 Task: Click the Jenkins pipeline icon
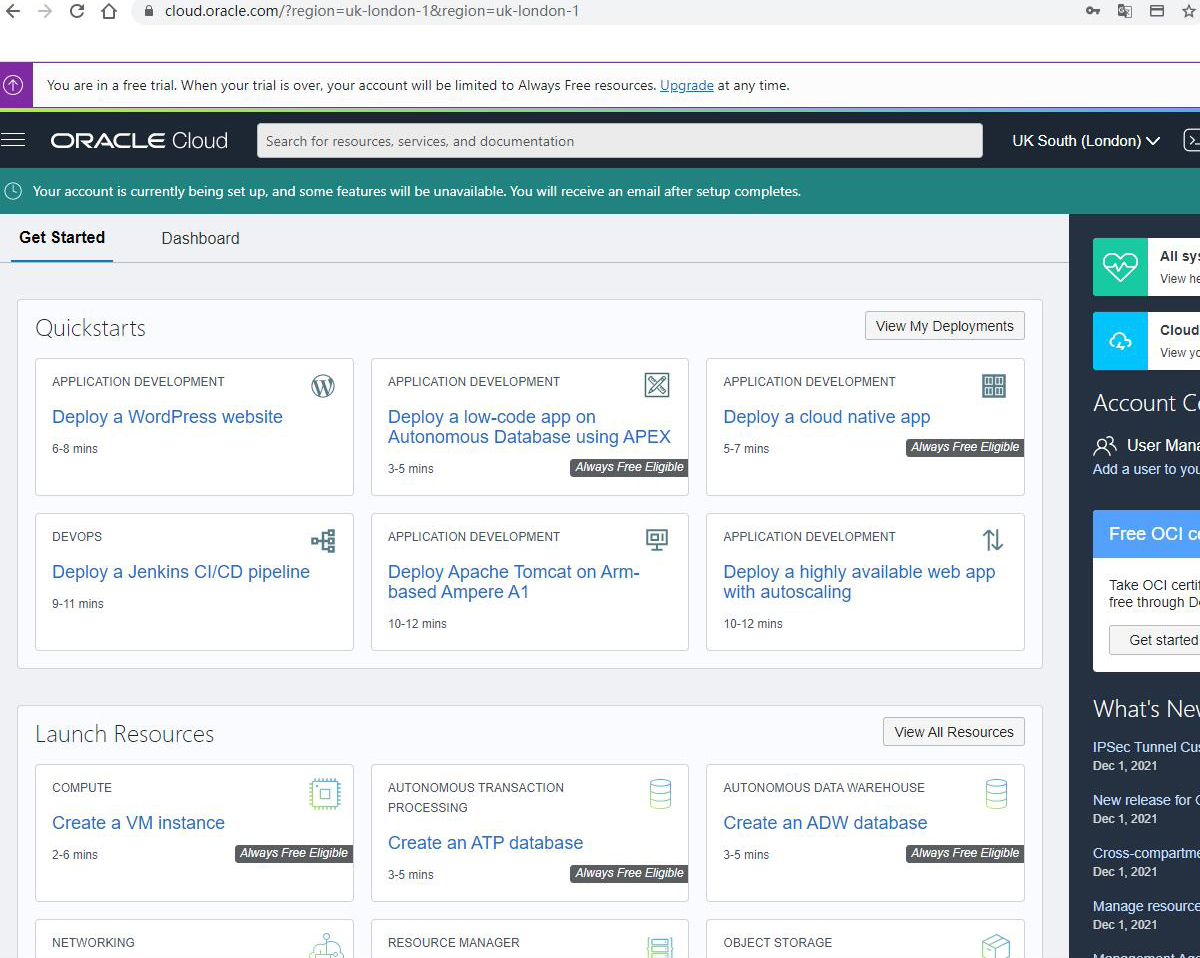point(323,541)
